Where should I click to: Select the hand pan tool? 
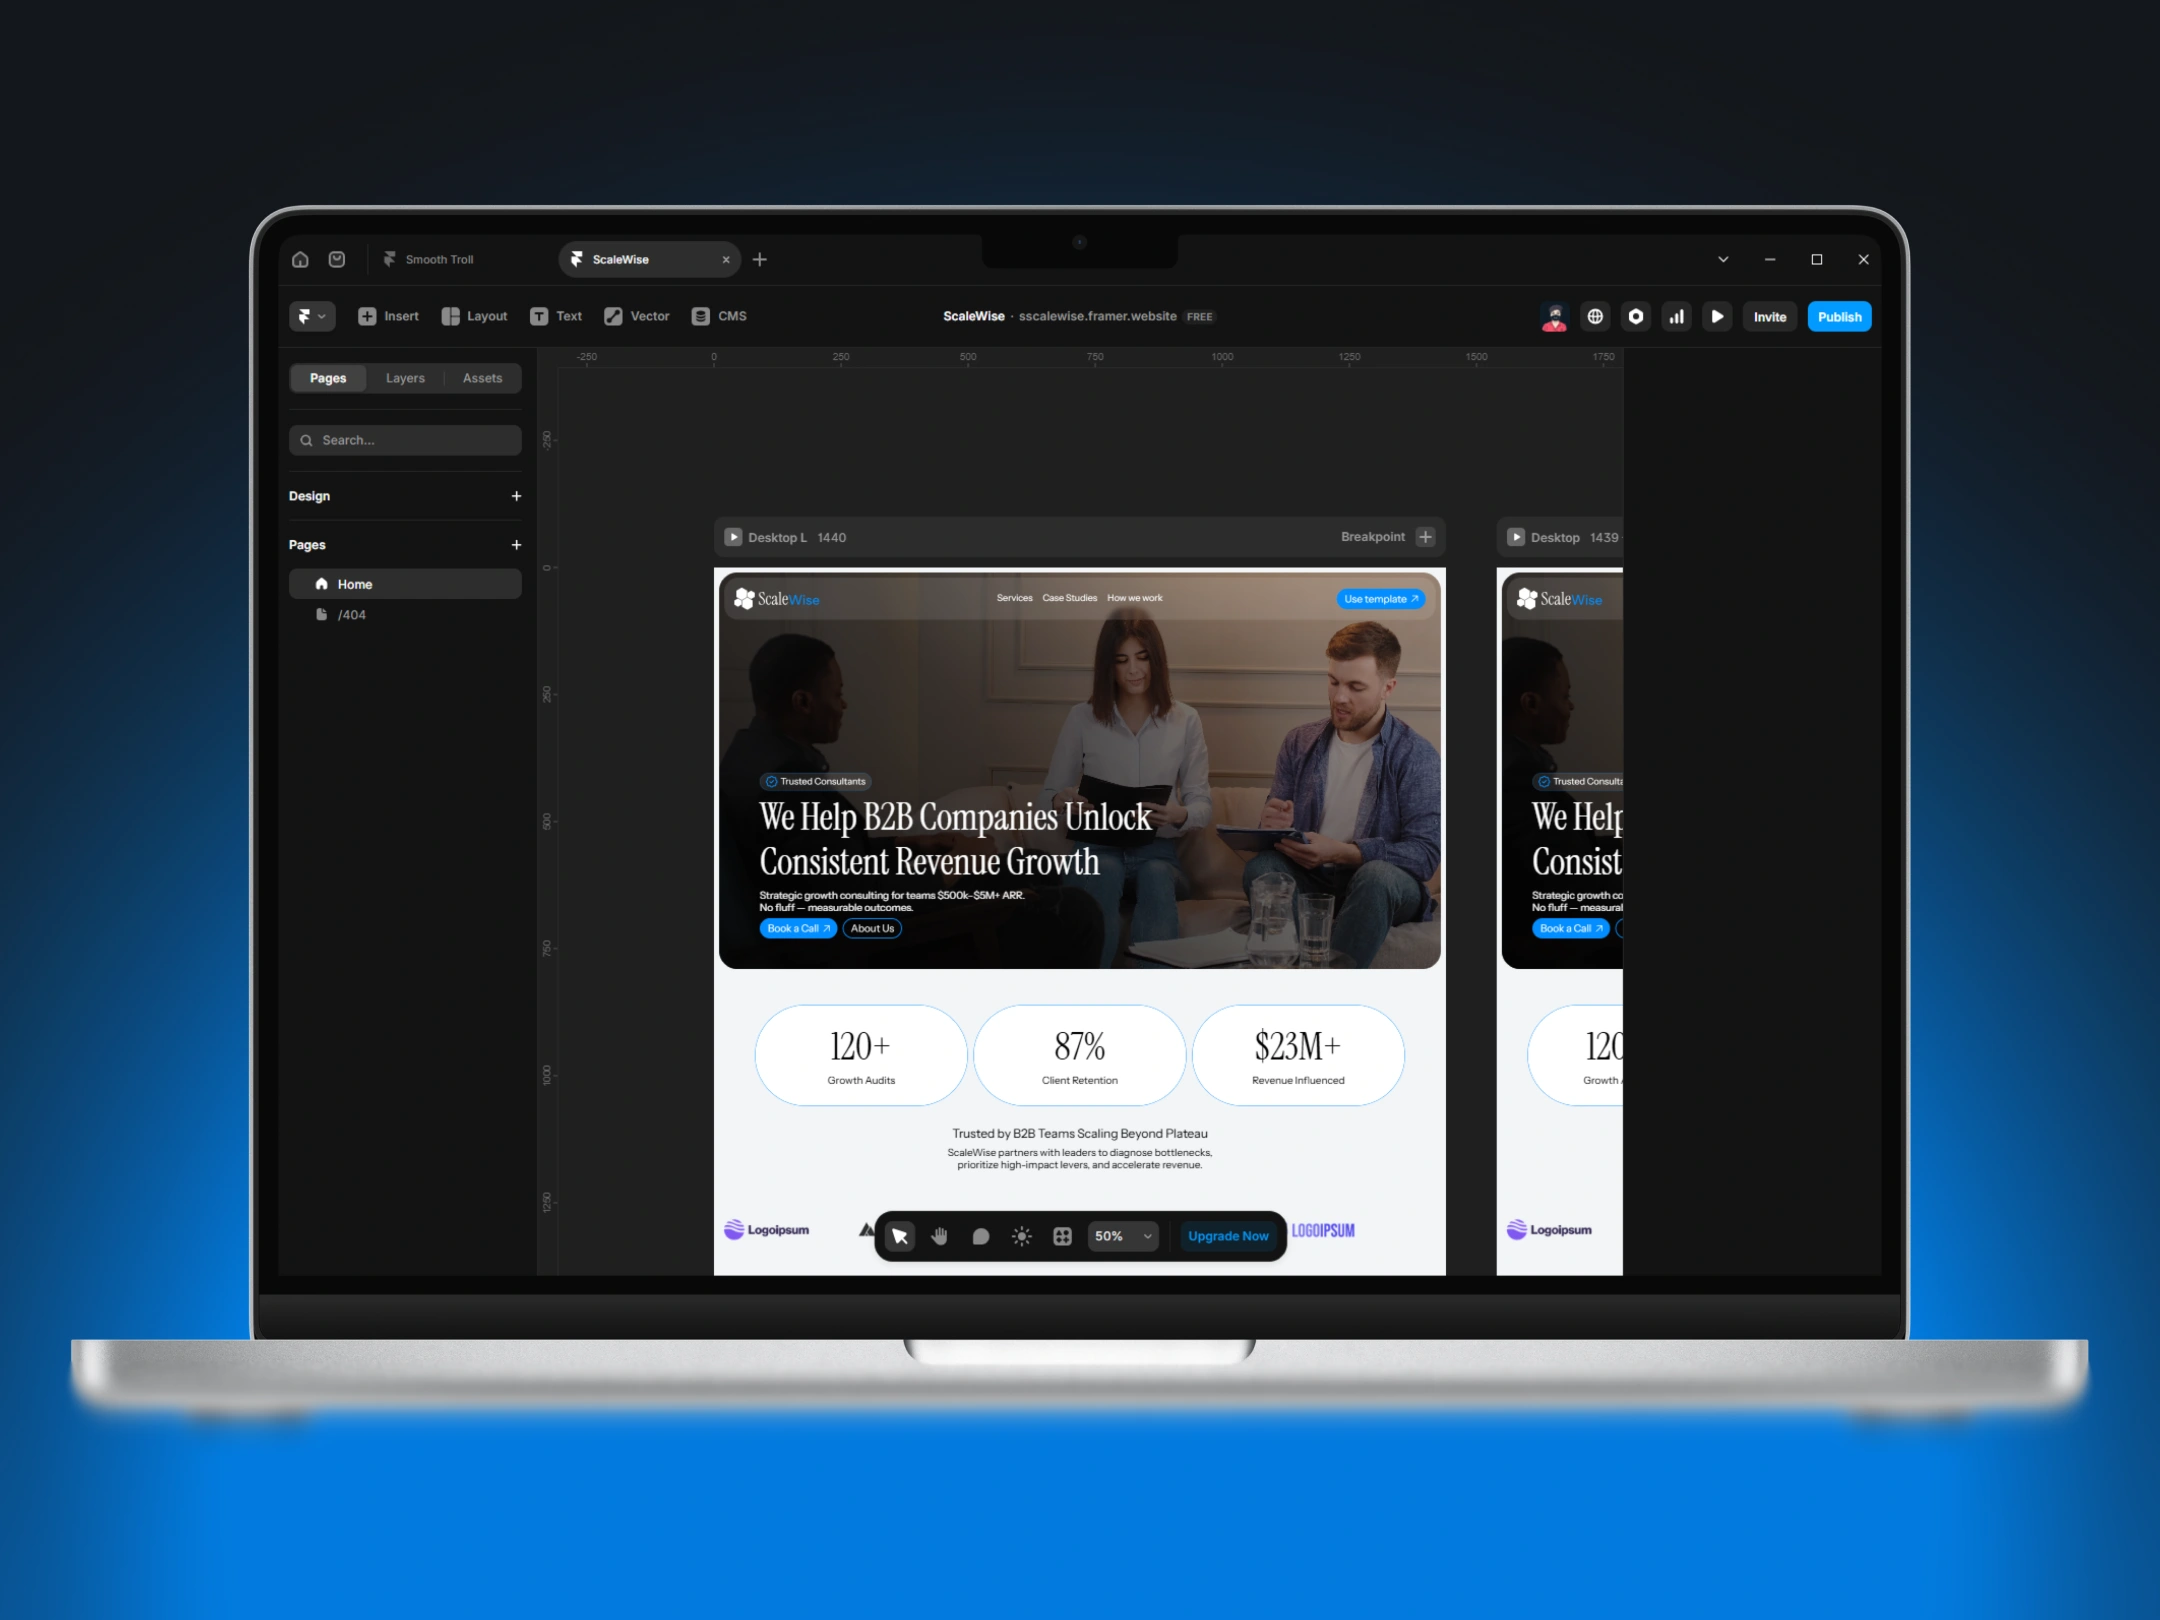tap(939, 1236)
